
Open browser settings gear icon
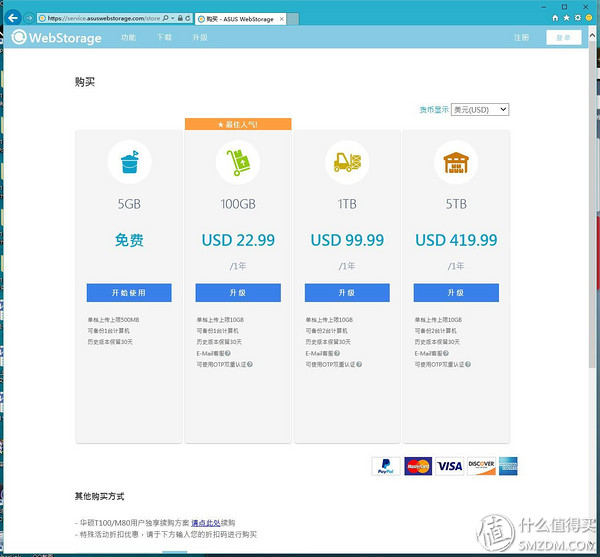(x=578, y=18)
